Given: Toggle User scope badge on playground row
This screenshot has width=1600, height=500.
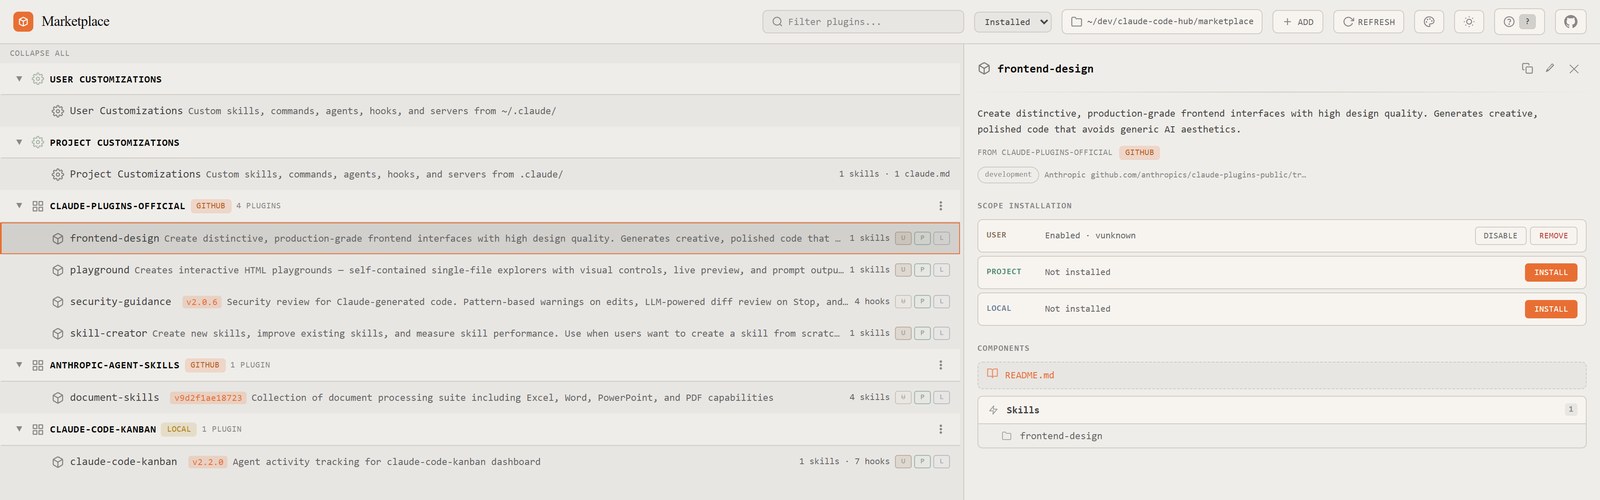Looking at the screenshot, I should coord(903,270).
